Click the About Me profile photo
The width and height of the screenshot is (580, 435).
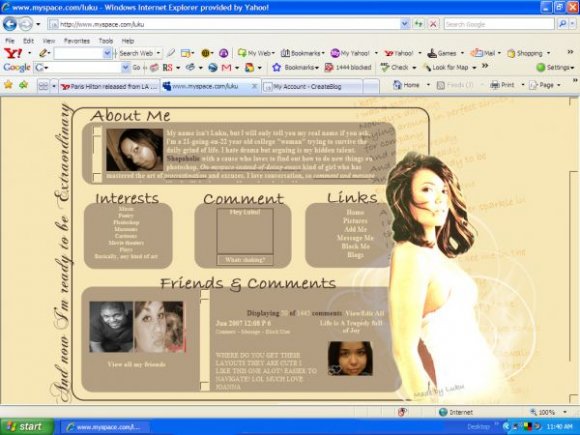(x=135, y=150)
